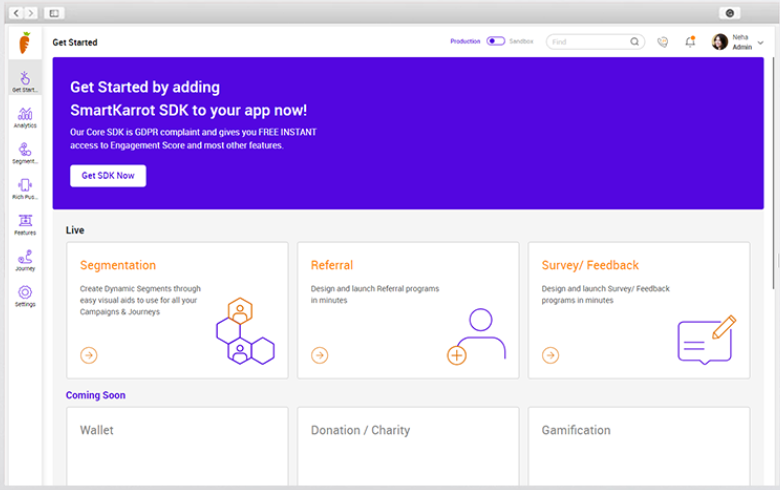Click the browser back arrow
Viewport: 780px width, 490px height.
click(16, 13)
